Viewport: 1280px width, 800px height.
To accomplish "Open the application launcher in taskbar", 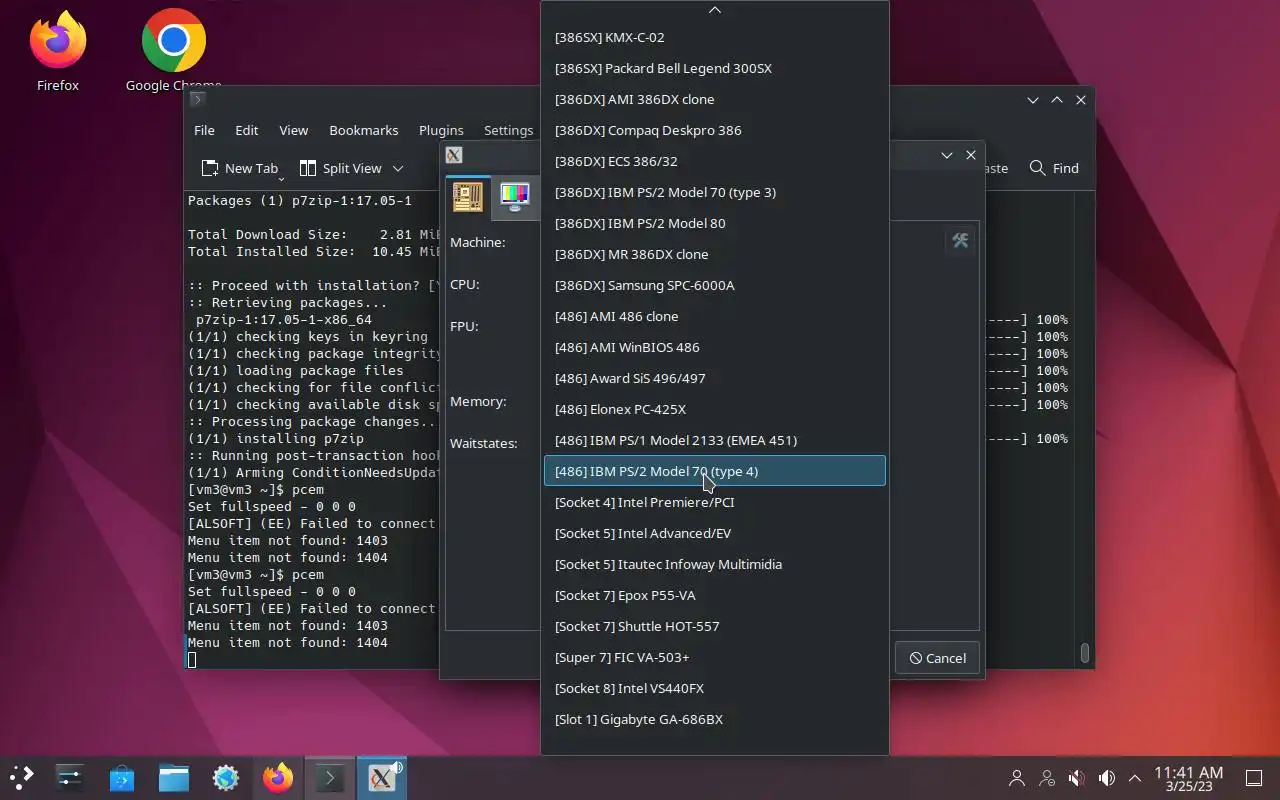I will point(22,777).
